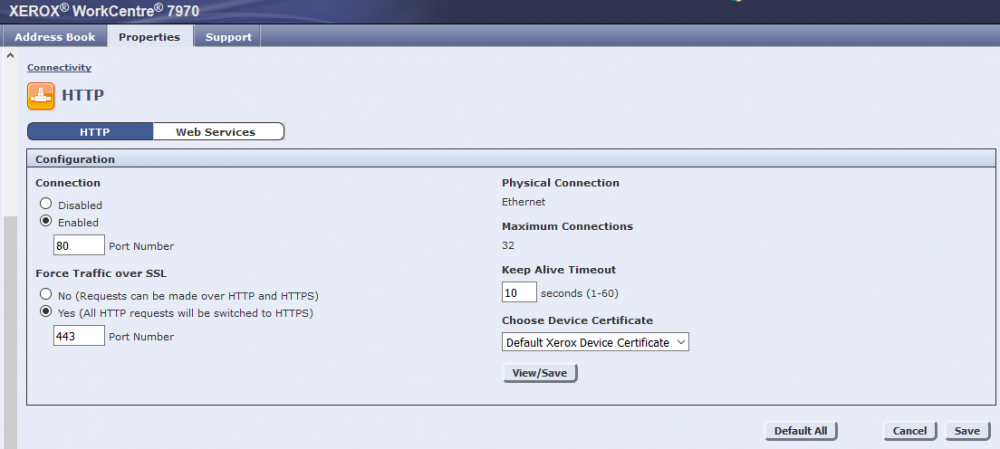Cancel the HTTP configuration changes
The image size is (1000, 449).
tap(909, 431)
